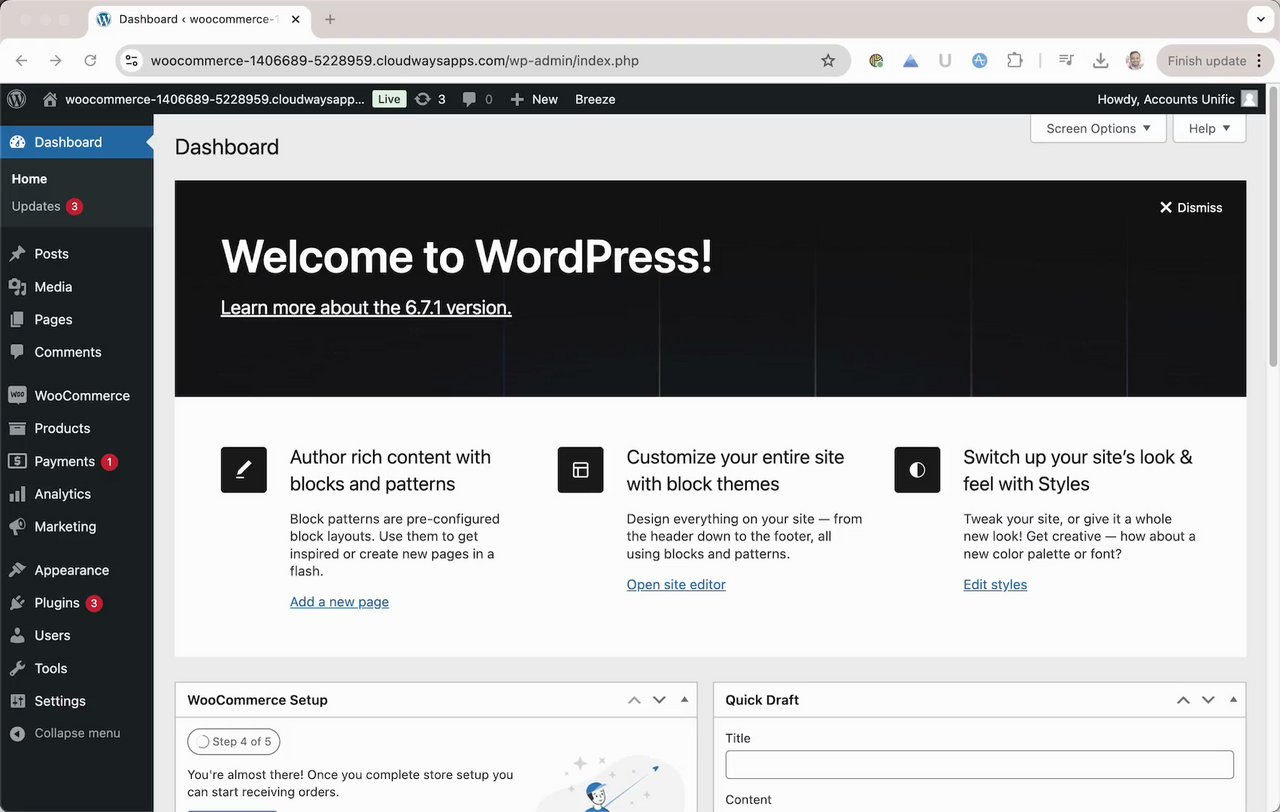The image size is (1280, 812).
Task: Open the Chrome profile avatar
Action: [1134, 61]
